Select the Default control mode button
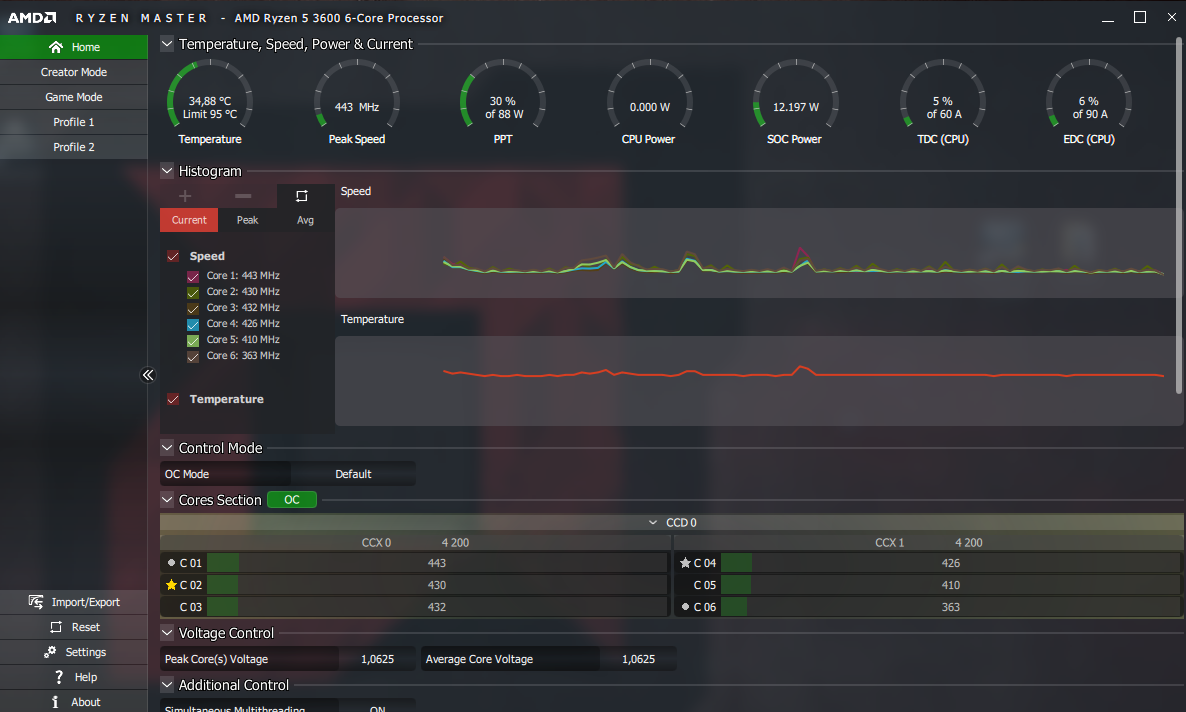This screenshot has width=1186, height=712. point(353,474)
